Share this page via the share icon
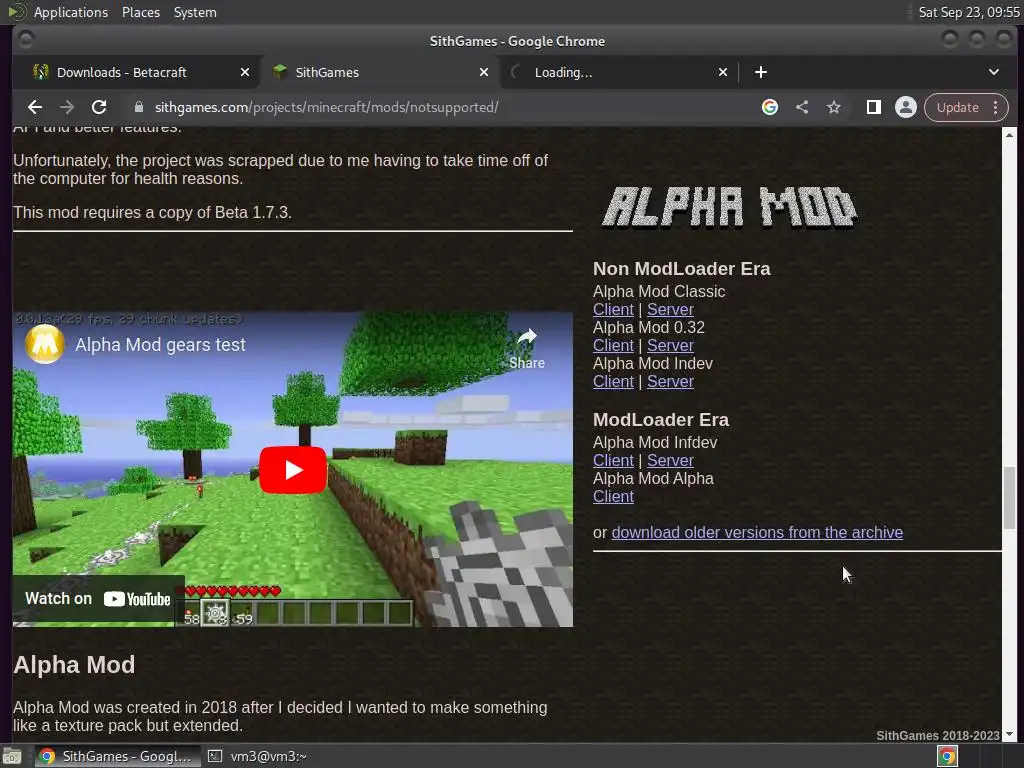Screen dimensions: 1024x768 coord(802,107)
